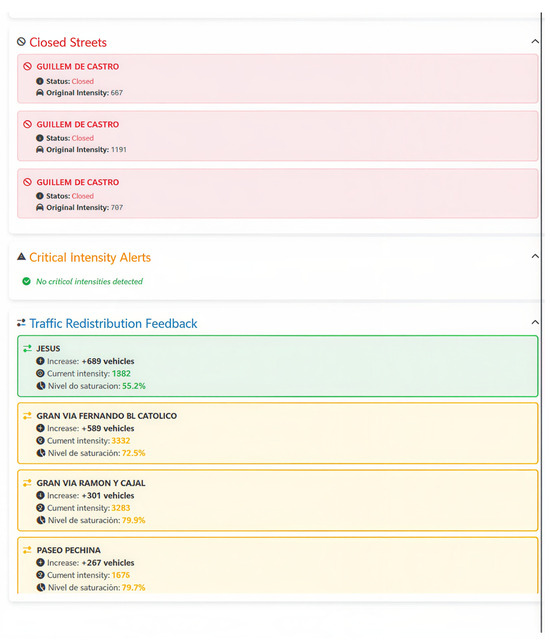Click the +689 vehicles increase value
The height and width of the screenshot is (643, 550).
(108, 361)
